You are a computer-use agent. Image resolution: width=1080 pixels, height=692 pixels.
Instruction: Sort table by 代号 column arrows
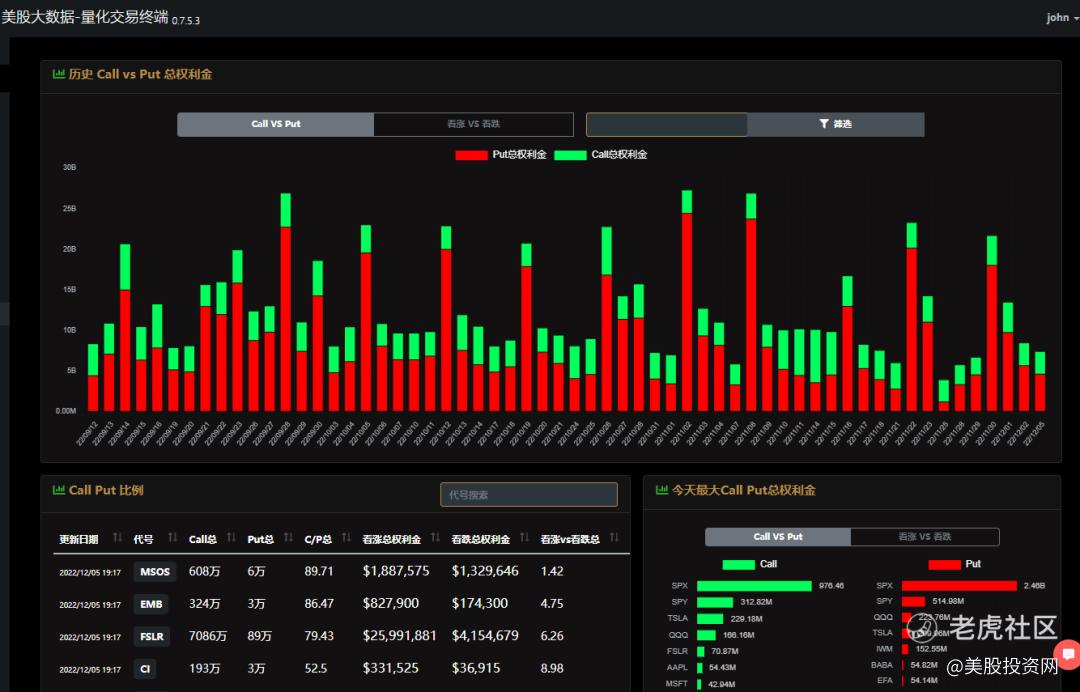tap(172, 538)
